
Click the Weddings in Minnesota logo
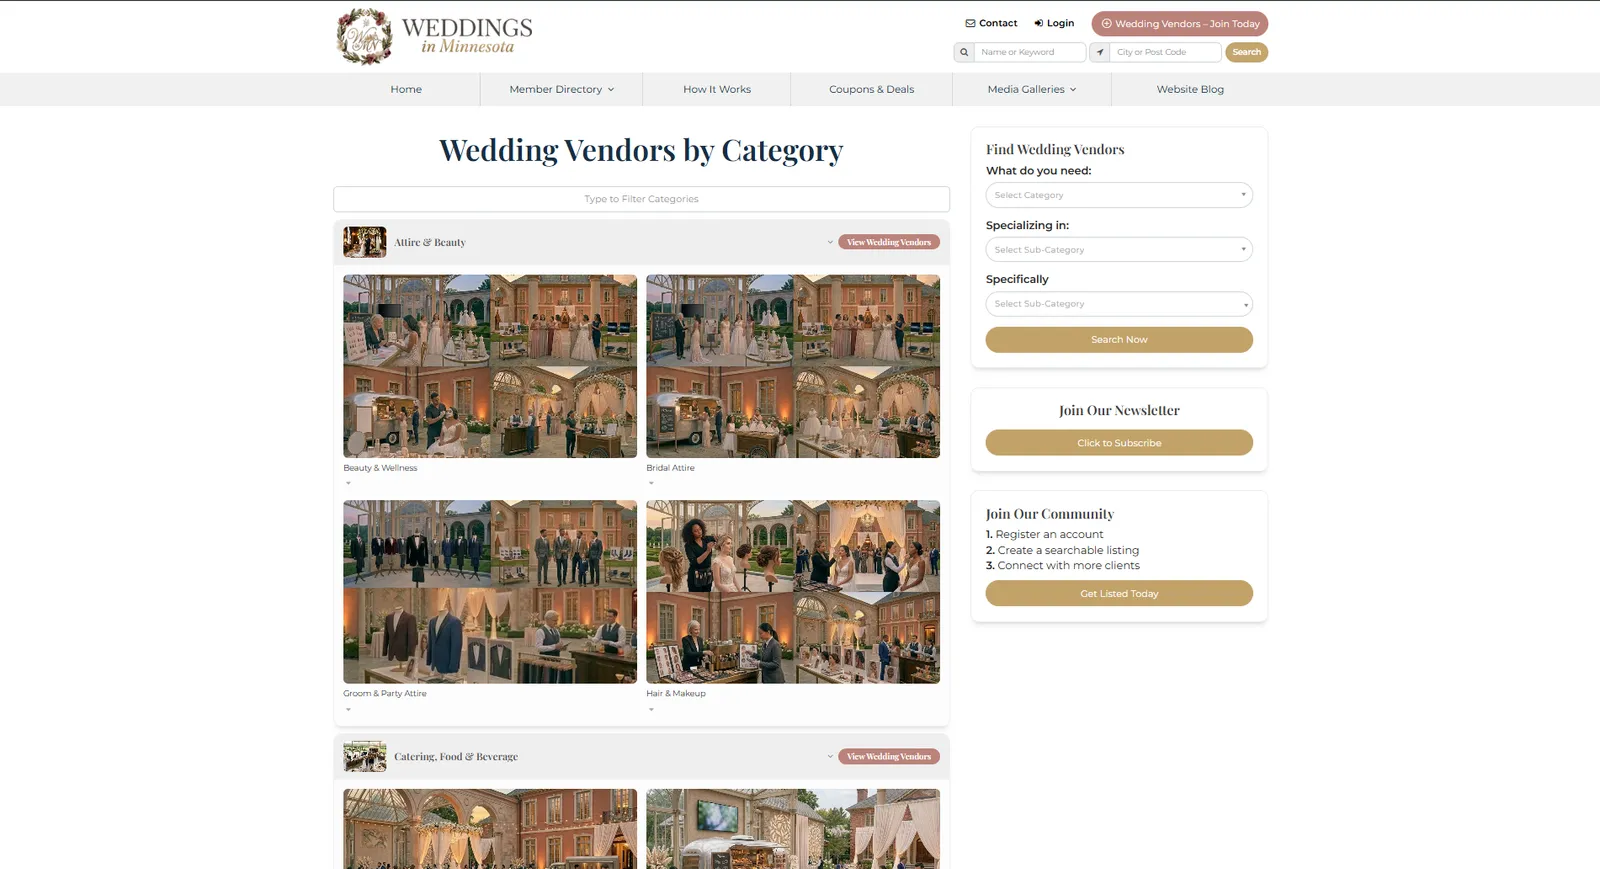435,36
